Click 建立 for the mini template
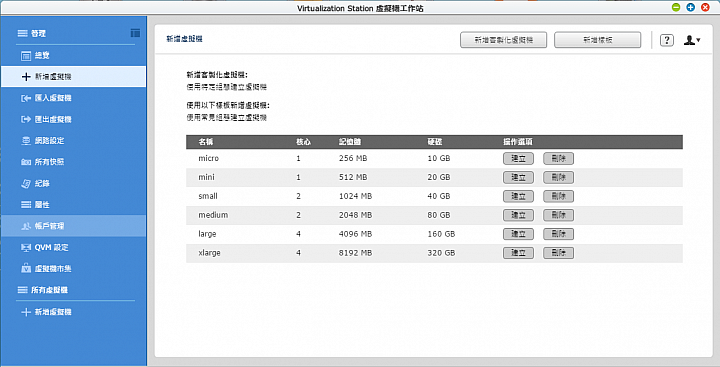 click(x=518, y=177)
